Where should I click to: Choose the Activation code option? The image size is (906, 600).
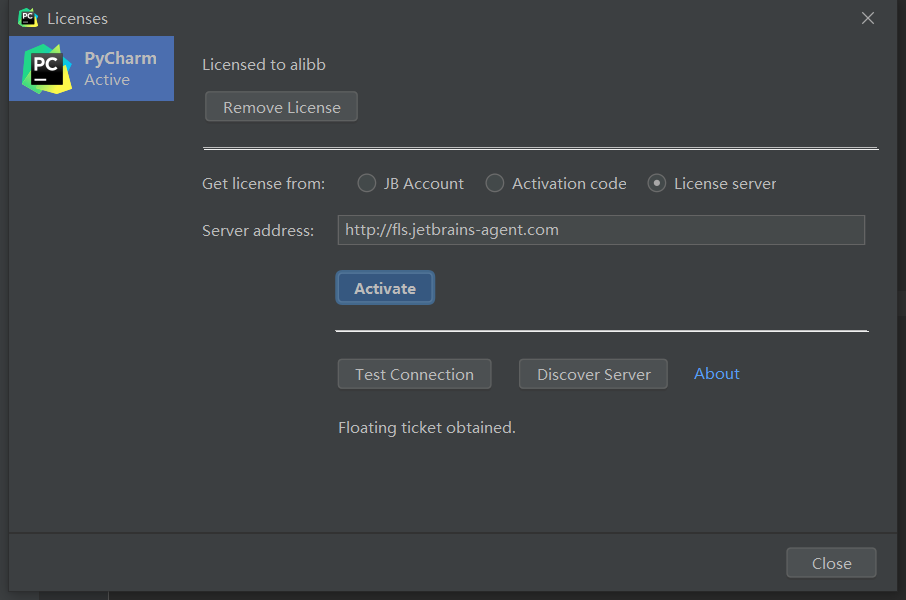tap(495, 183)
